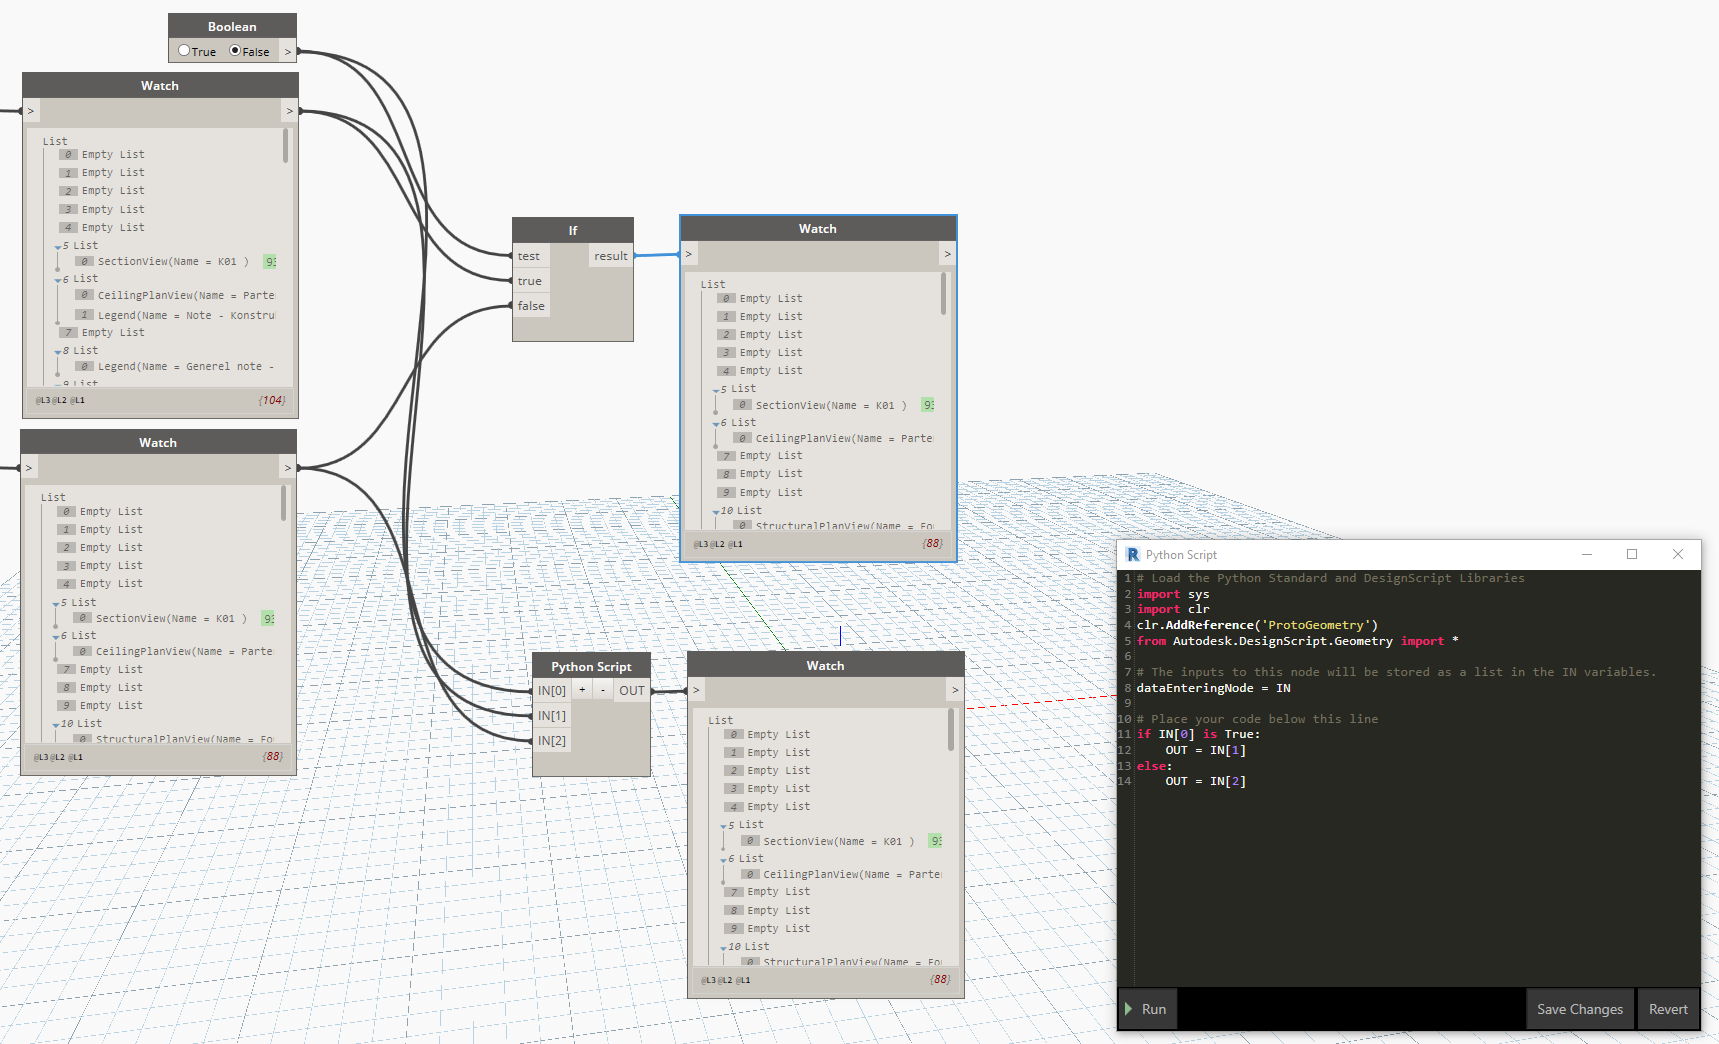Collapse '5 List' in the Watch feeding If false
This screenshot has width=1719, height=1044.
[56, 604]
